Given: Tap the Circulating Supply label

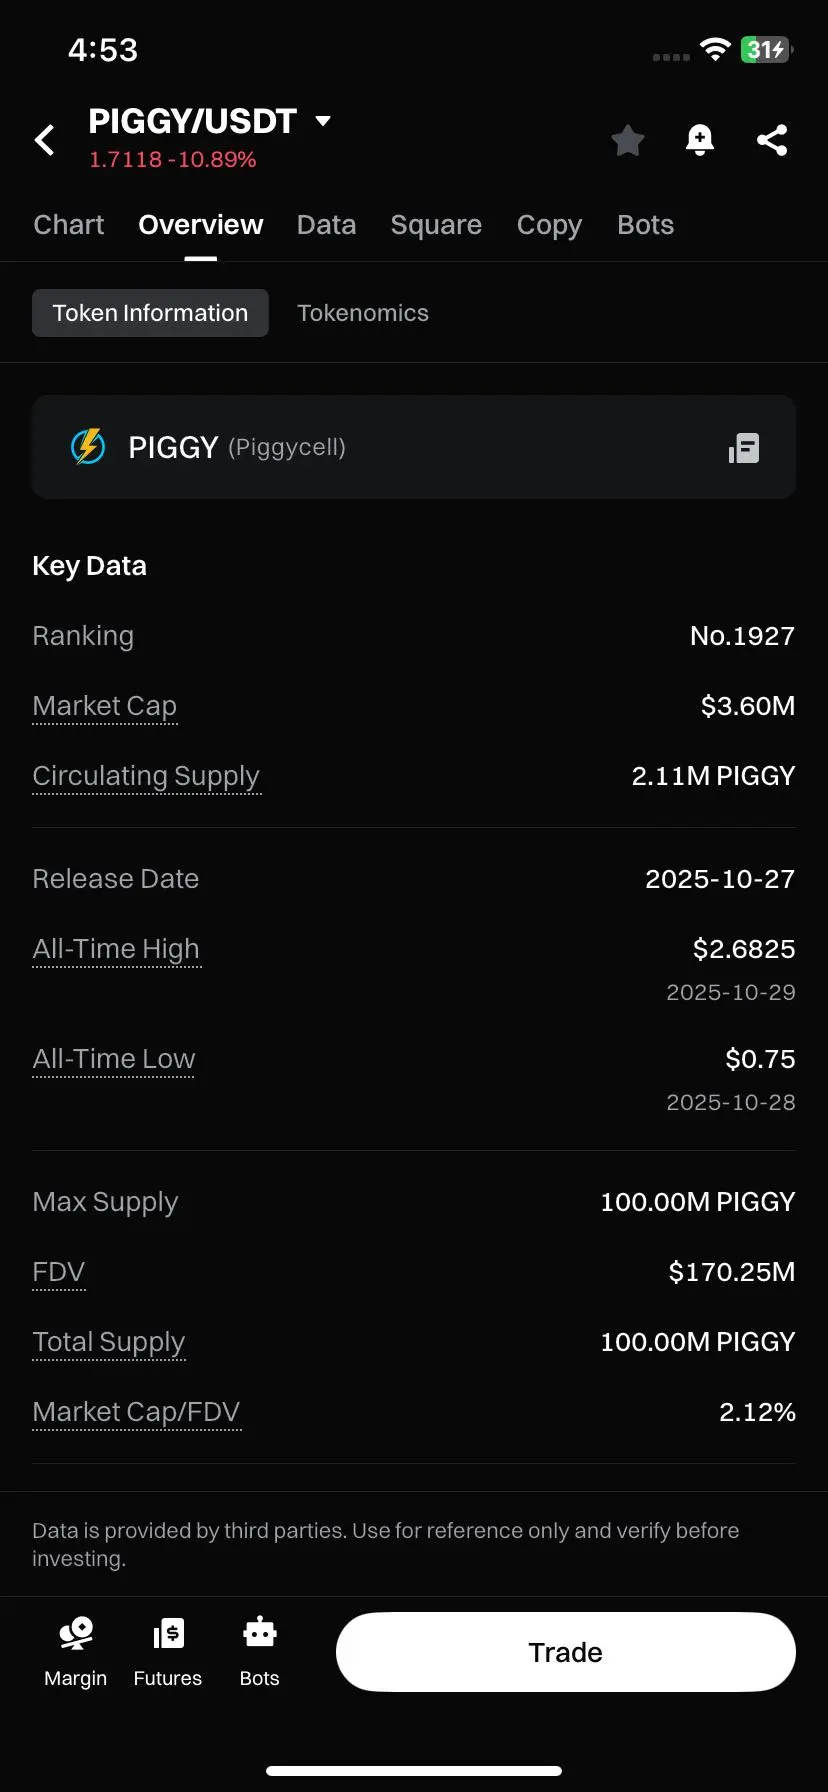Looking at the screenshot, I should [x=146, y=776].
